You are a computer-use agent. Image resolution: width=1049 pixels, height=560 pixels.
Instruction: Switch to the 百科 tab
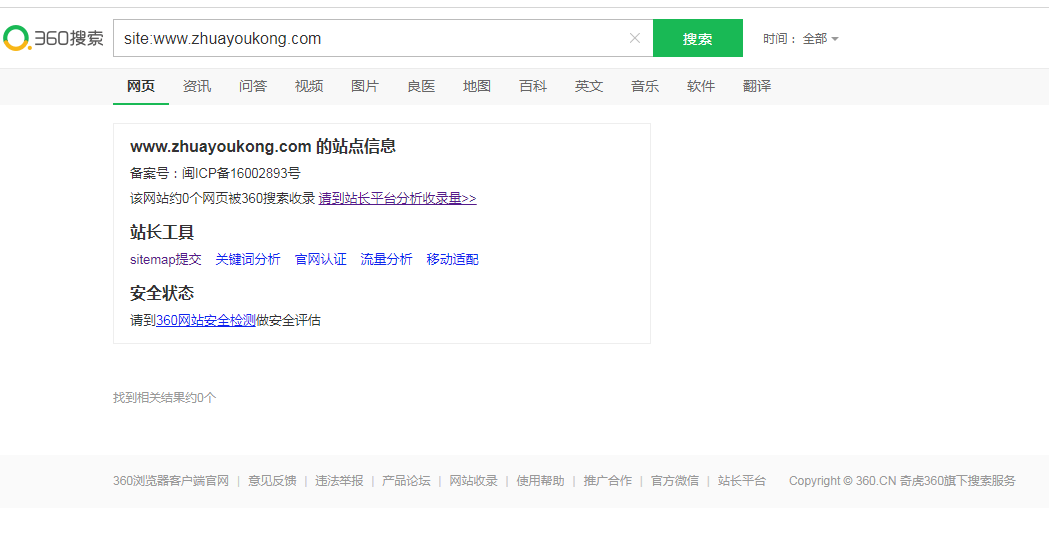pyautogui.click(x=533, y=86)
